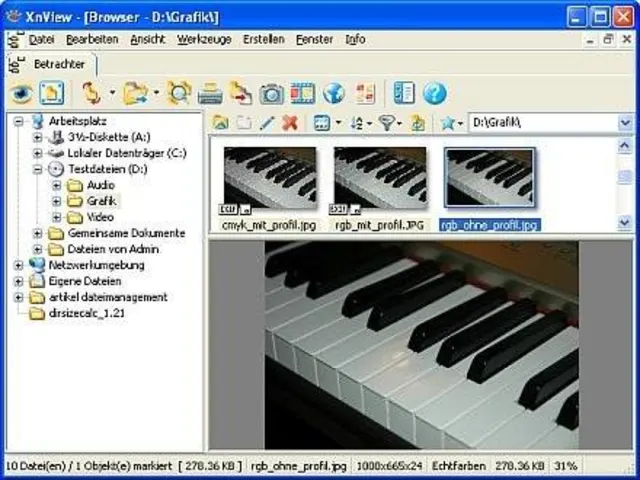Select the rgb_mit_profil.JPG thumbnail
The width and height of the screenshot is (640, 480).
click(380, 178)
